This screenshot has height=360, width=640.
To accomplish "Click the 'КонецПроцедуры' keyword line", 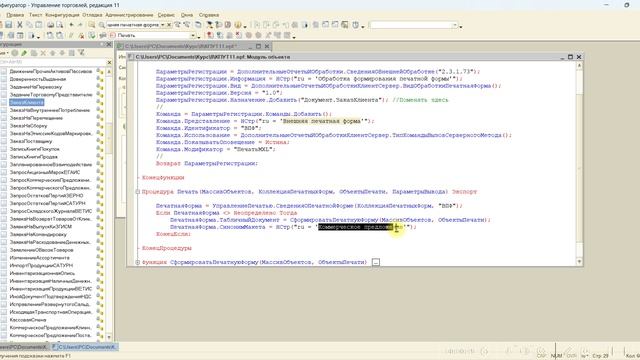I will click(167, 248).
